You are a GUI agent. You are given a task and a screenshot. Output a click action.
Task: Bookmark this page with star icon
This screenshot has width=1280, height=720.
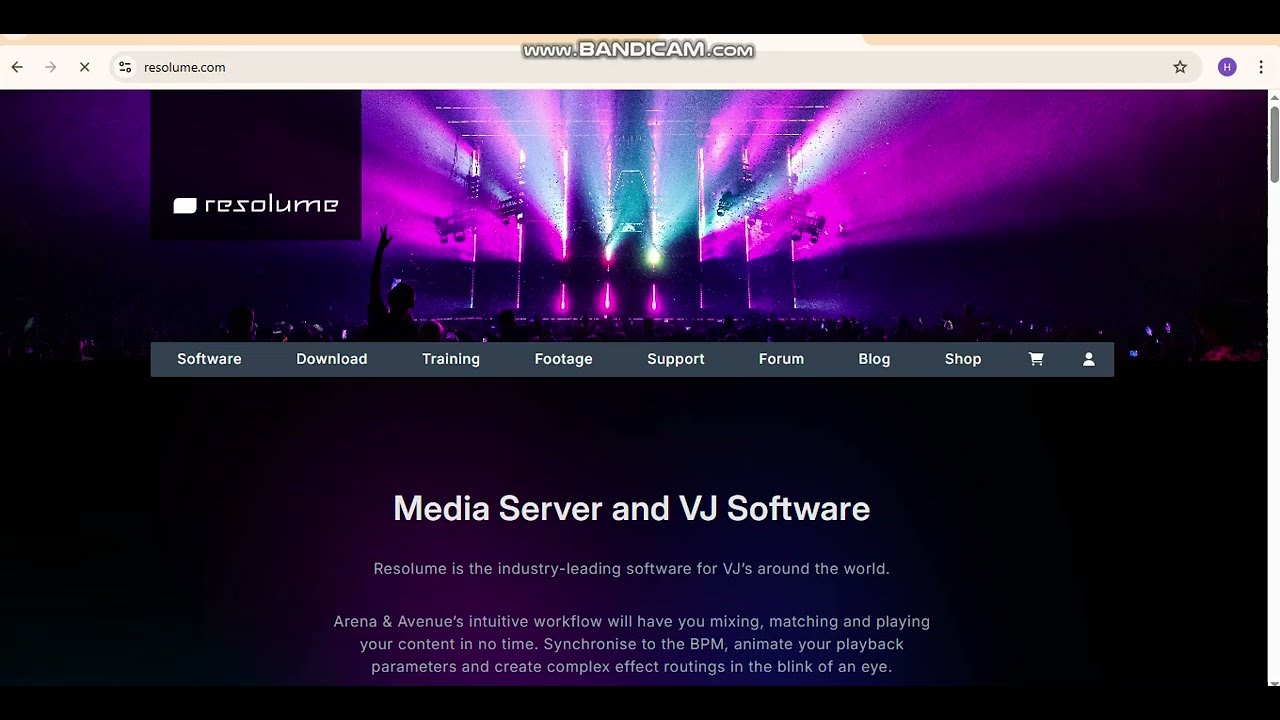[x=1180, y=67]
